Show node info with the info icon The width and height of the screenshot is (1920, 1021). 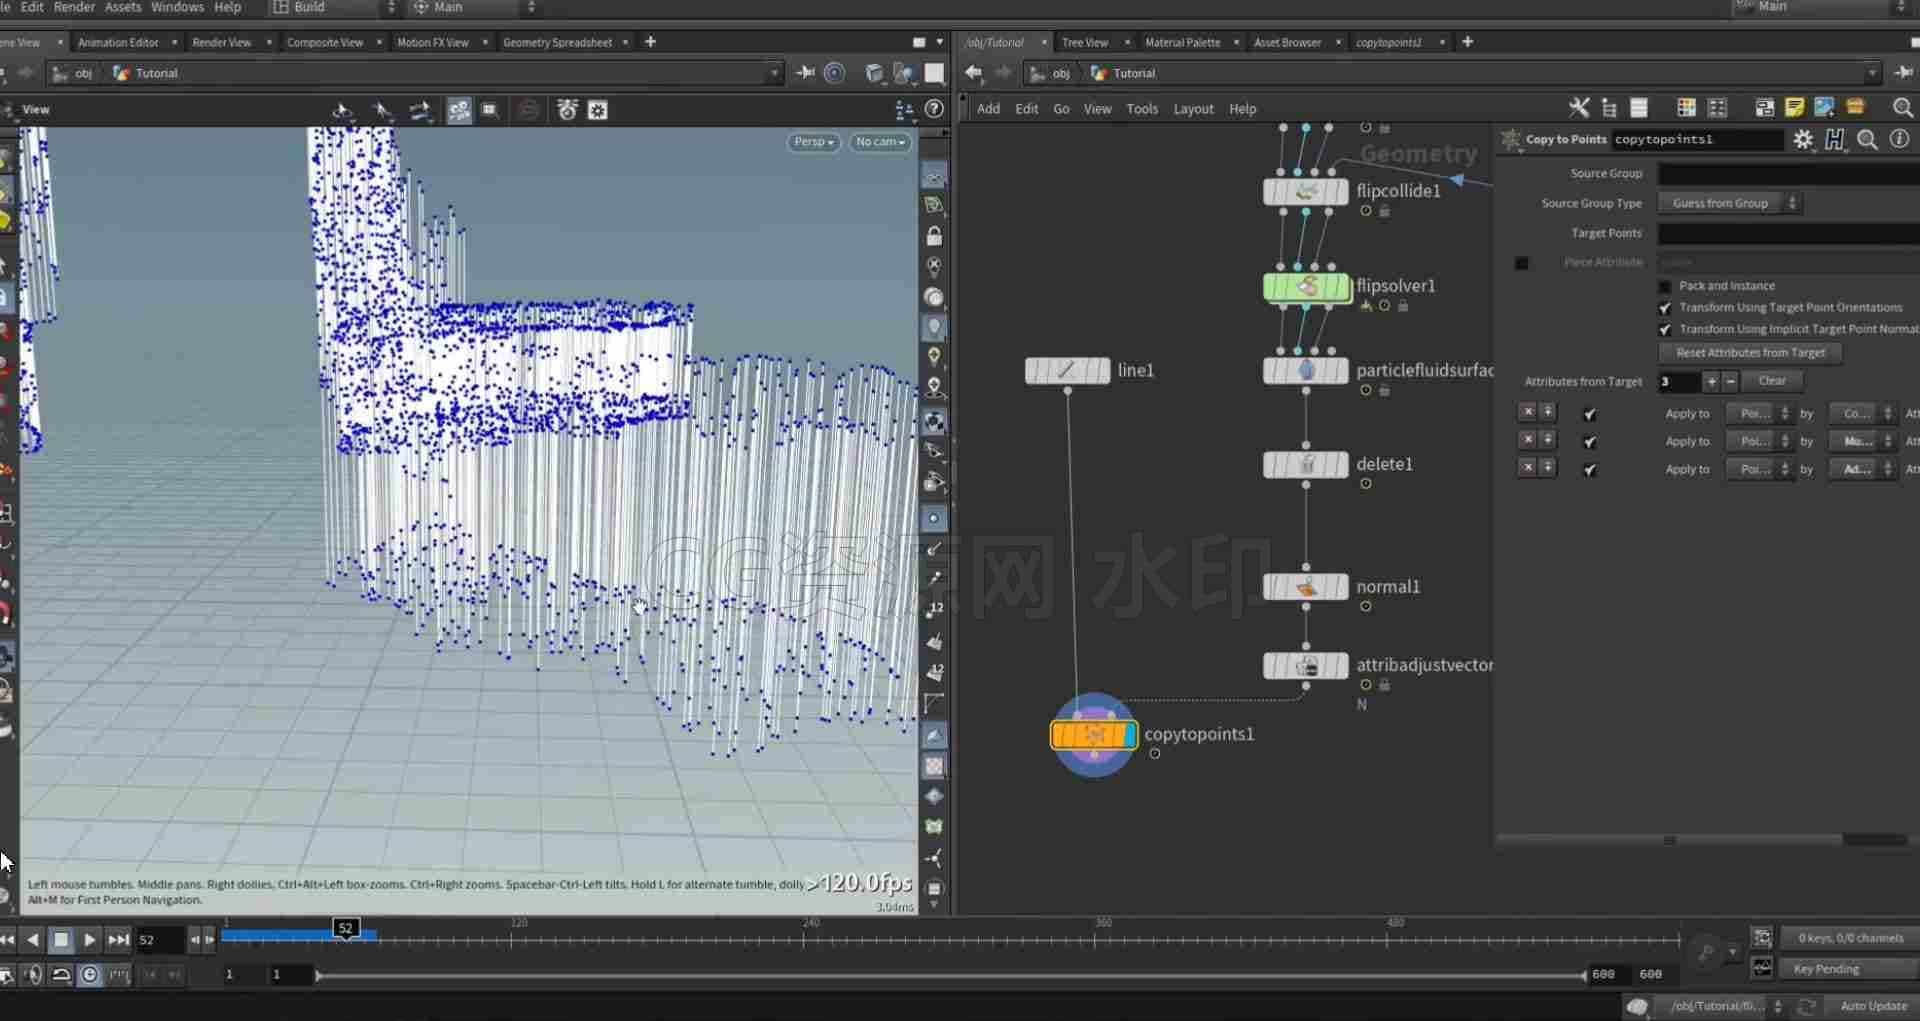coord(1899,140)
